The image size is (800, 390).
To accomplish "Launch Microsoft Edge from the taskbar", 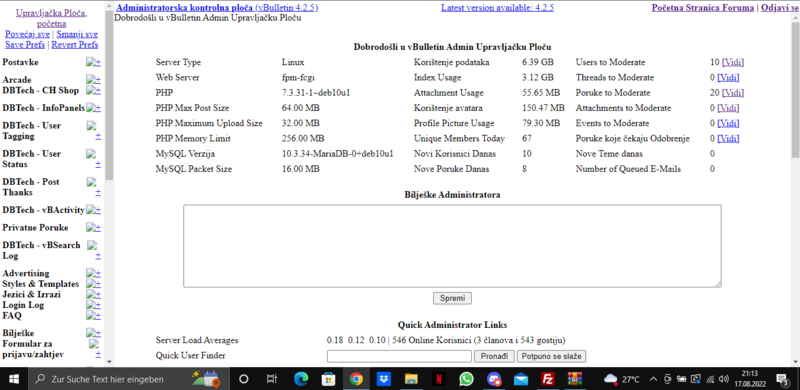I will (x=302, y=379).
